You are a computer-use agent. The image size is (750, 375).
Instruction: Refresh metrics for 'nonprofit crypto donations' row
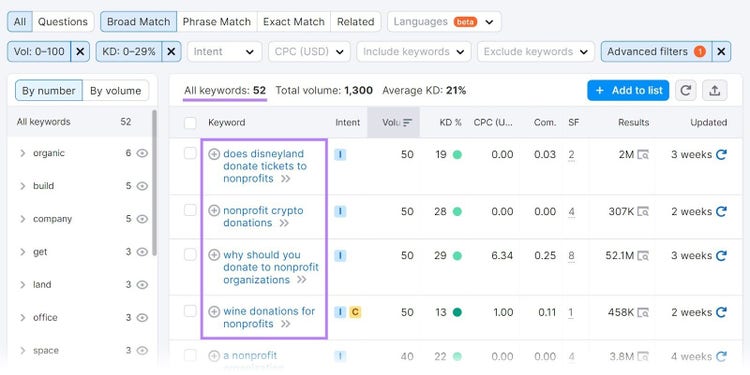coord(721,211)
